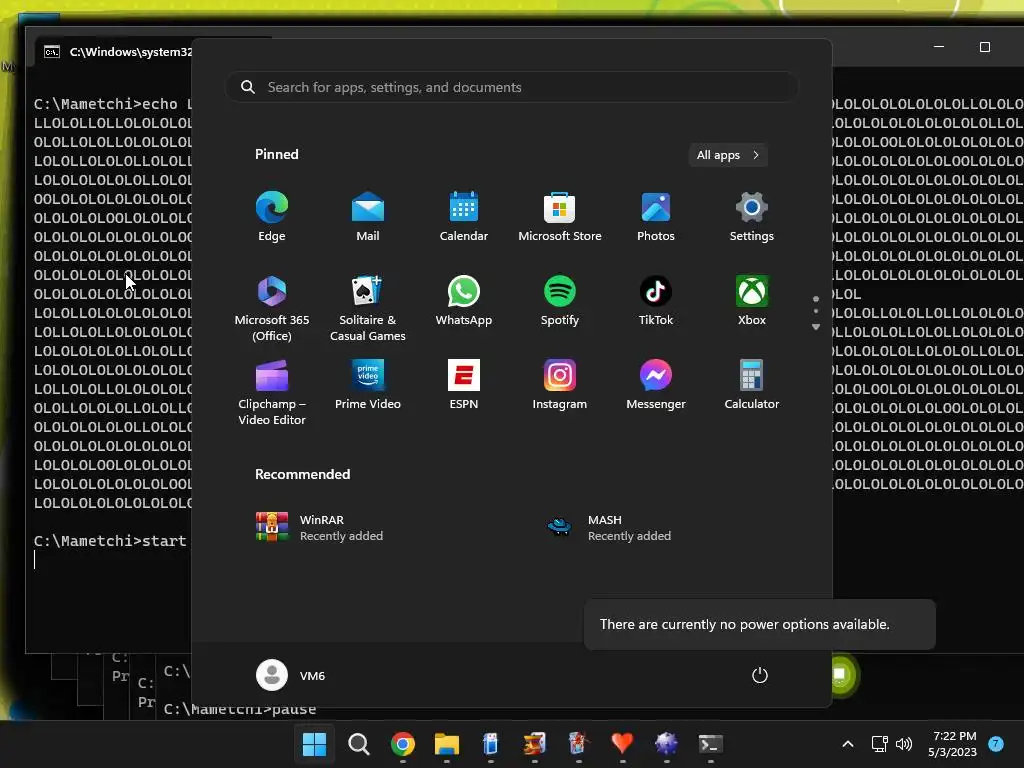Open notification center badge
This screenshot has height=768, width=1024.
[996, 744]
